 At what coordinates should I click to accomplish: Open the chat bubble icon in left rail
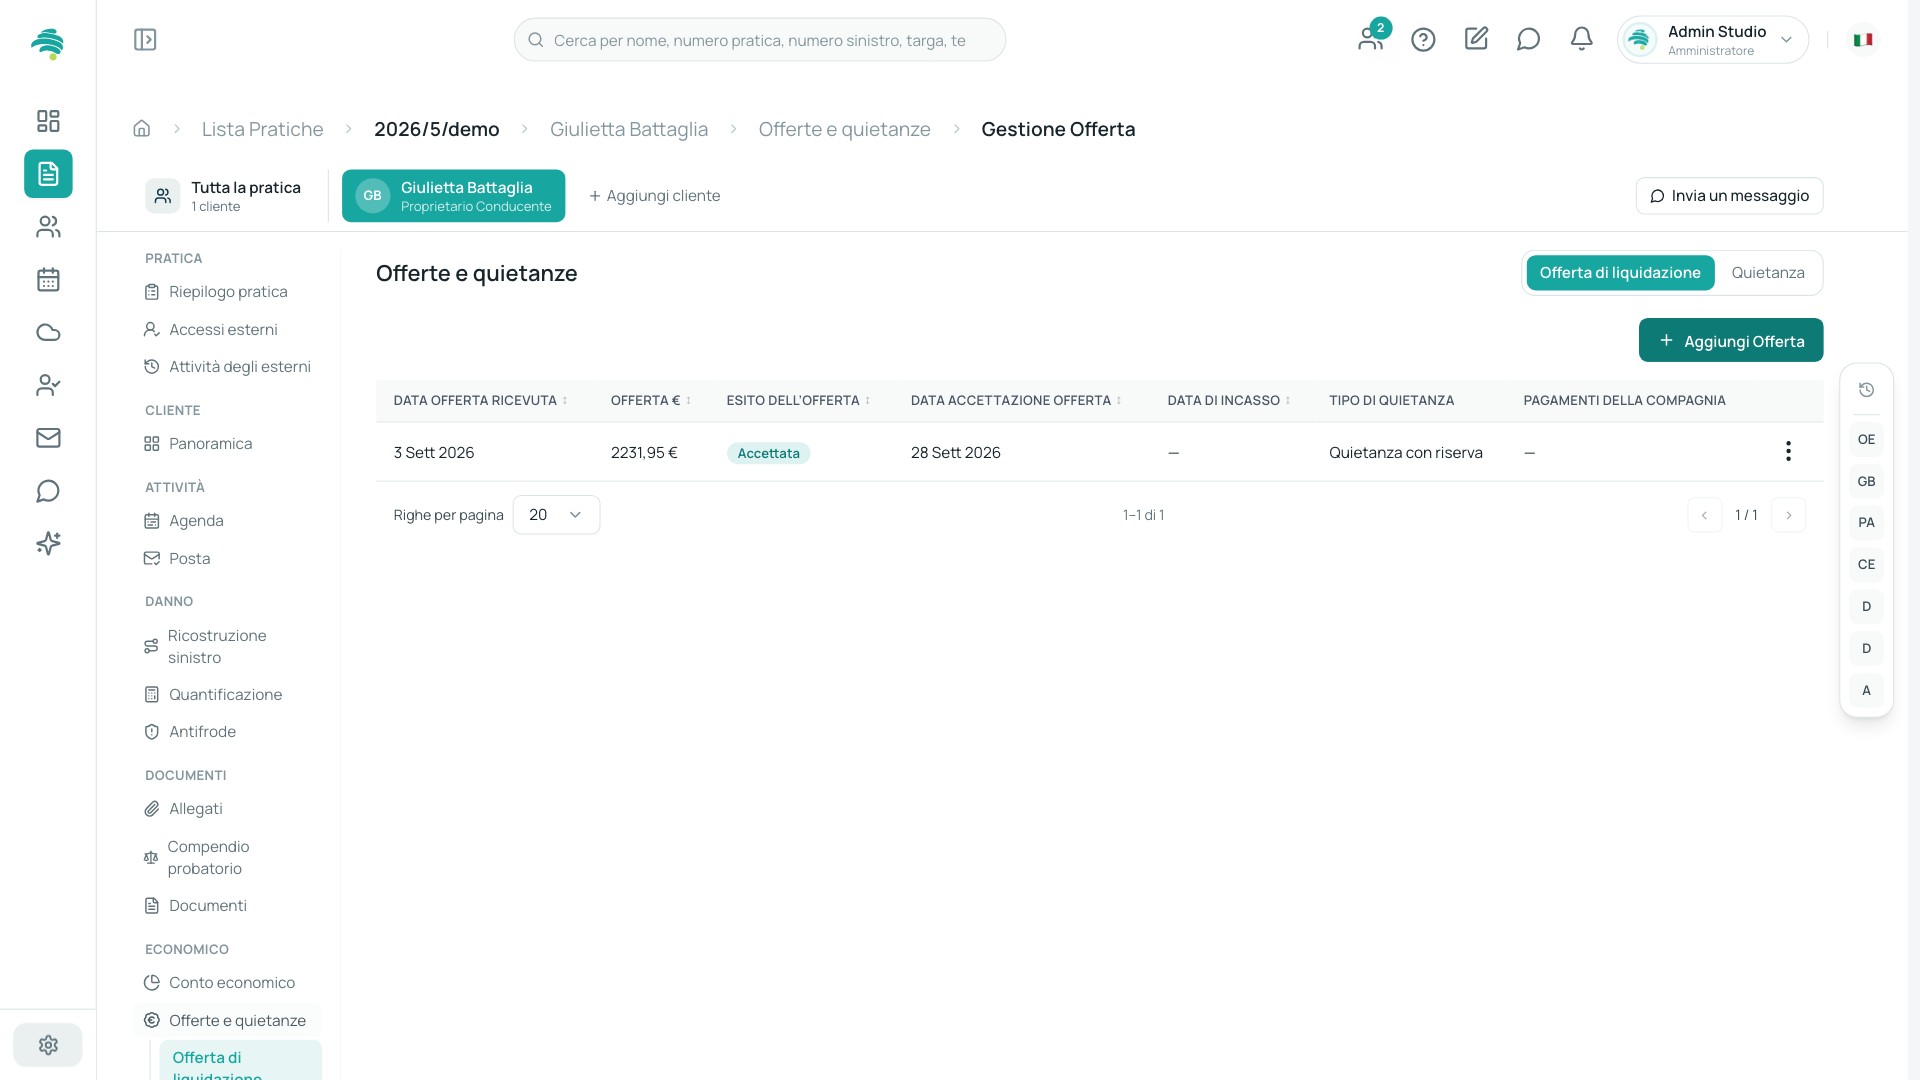point(48,491)
